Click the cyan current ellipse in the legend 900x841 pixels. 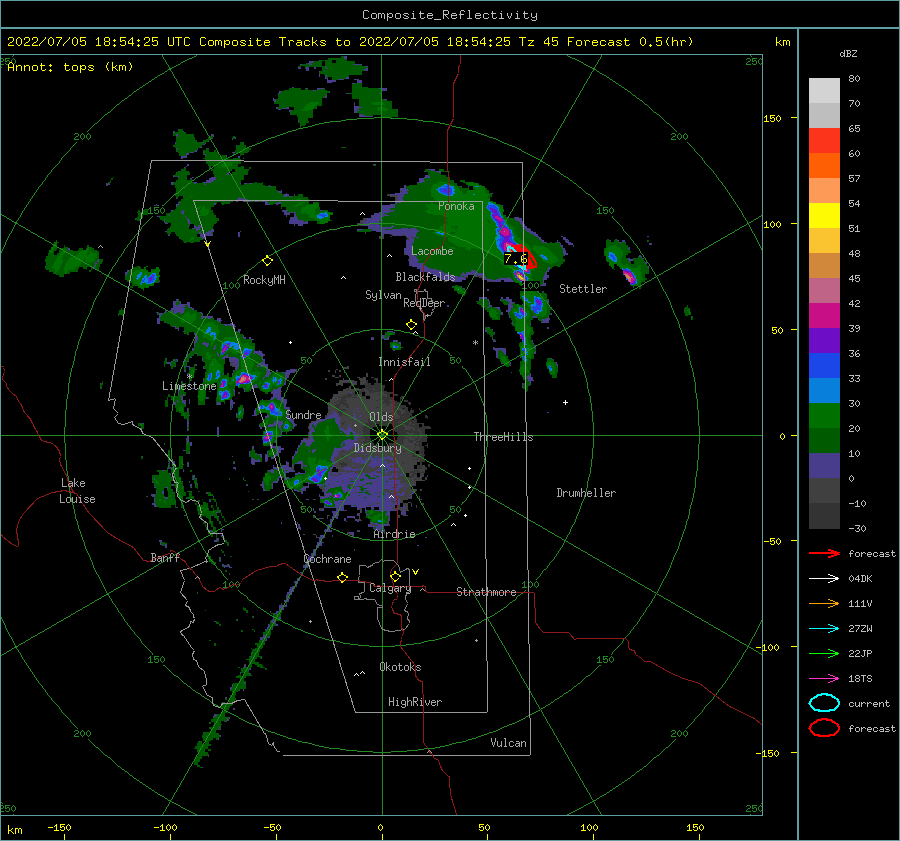tap(824, 703)
